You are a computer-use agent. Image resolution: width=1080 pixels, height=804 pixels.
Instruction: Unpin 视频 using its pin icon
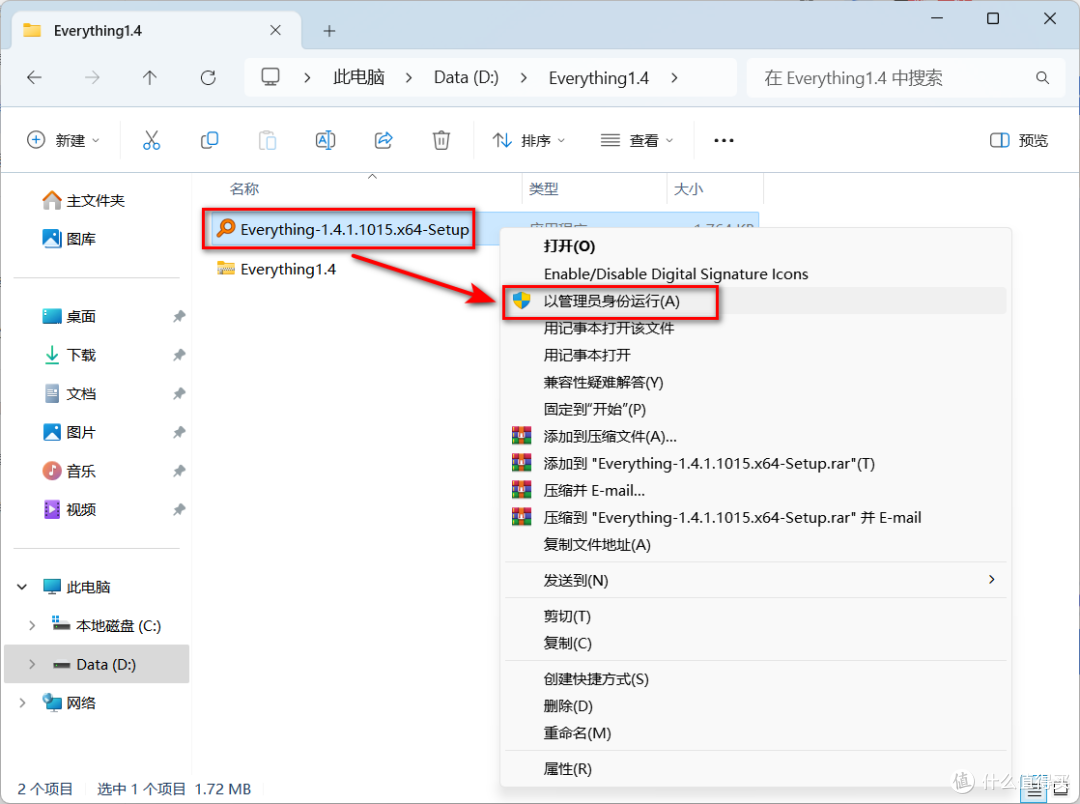pos(179,509)
